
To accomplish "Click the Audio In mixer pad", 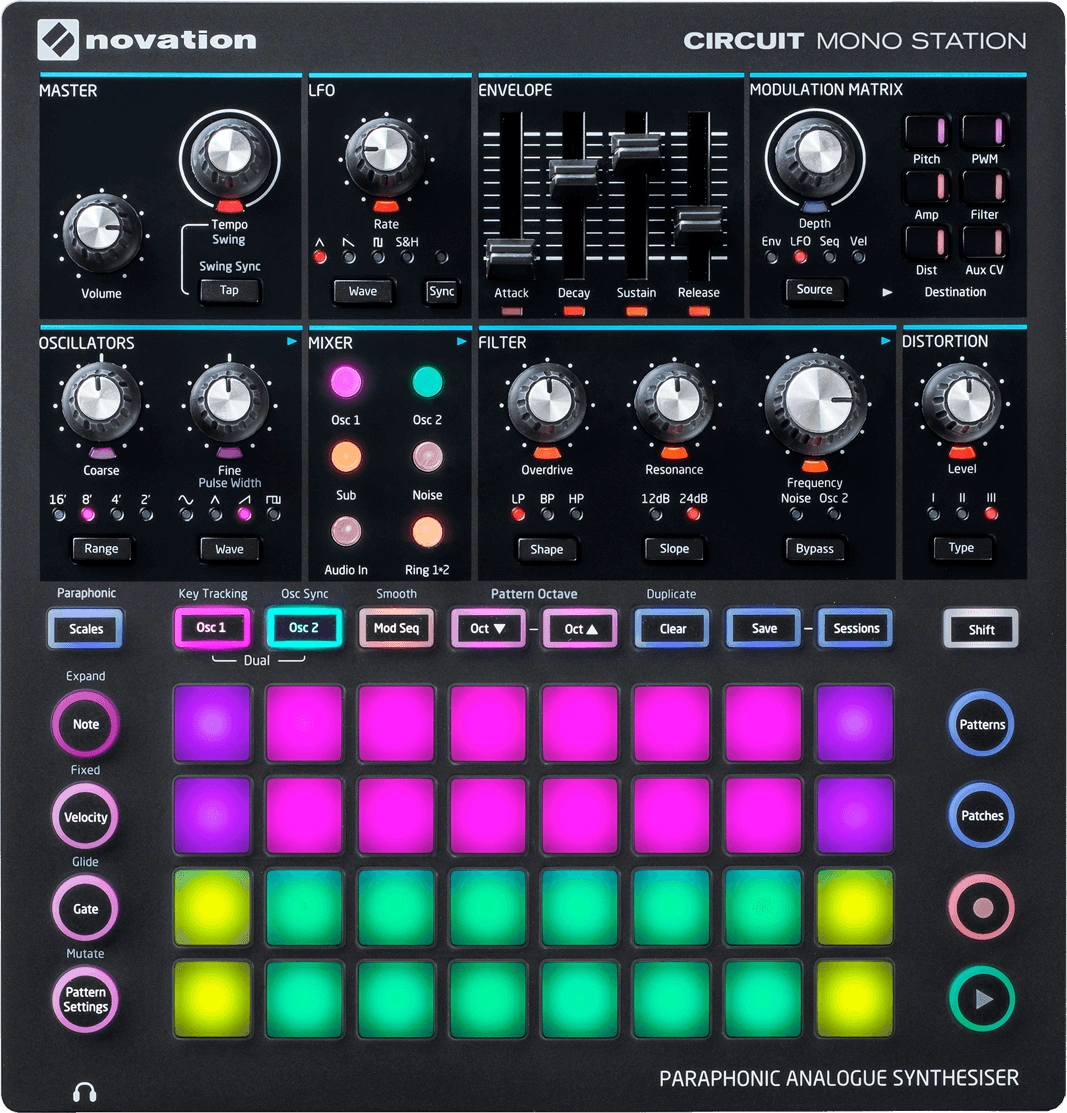I will click(x=346, y=532).
